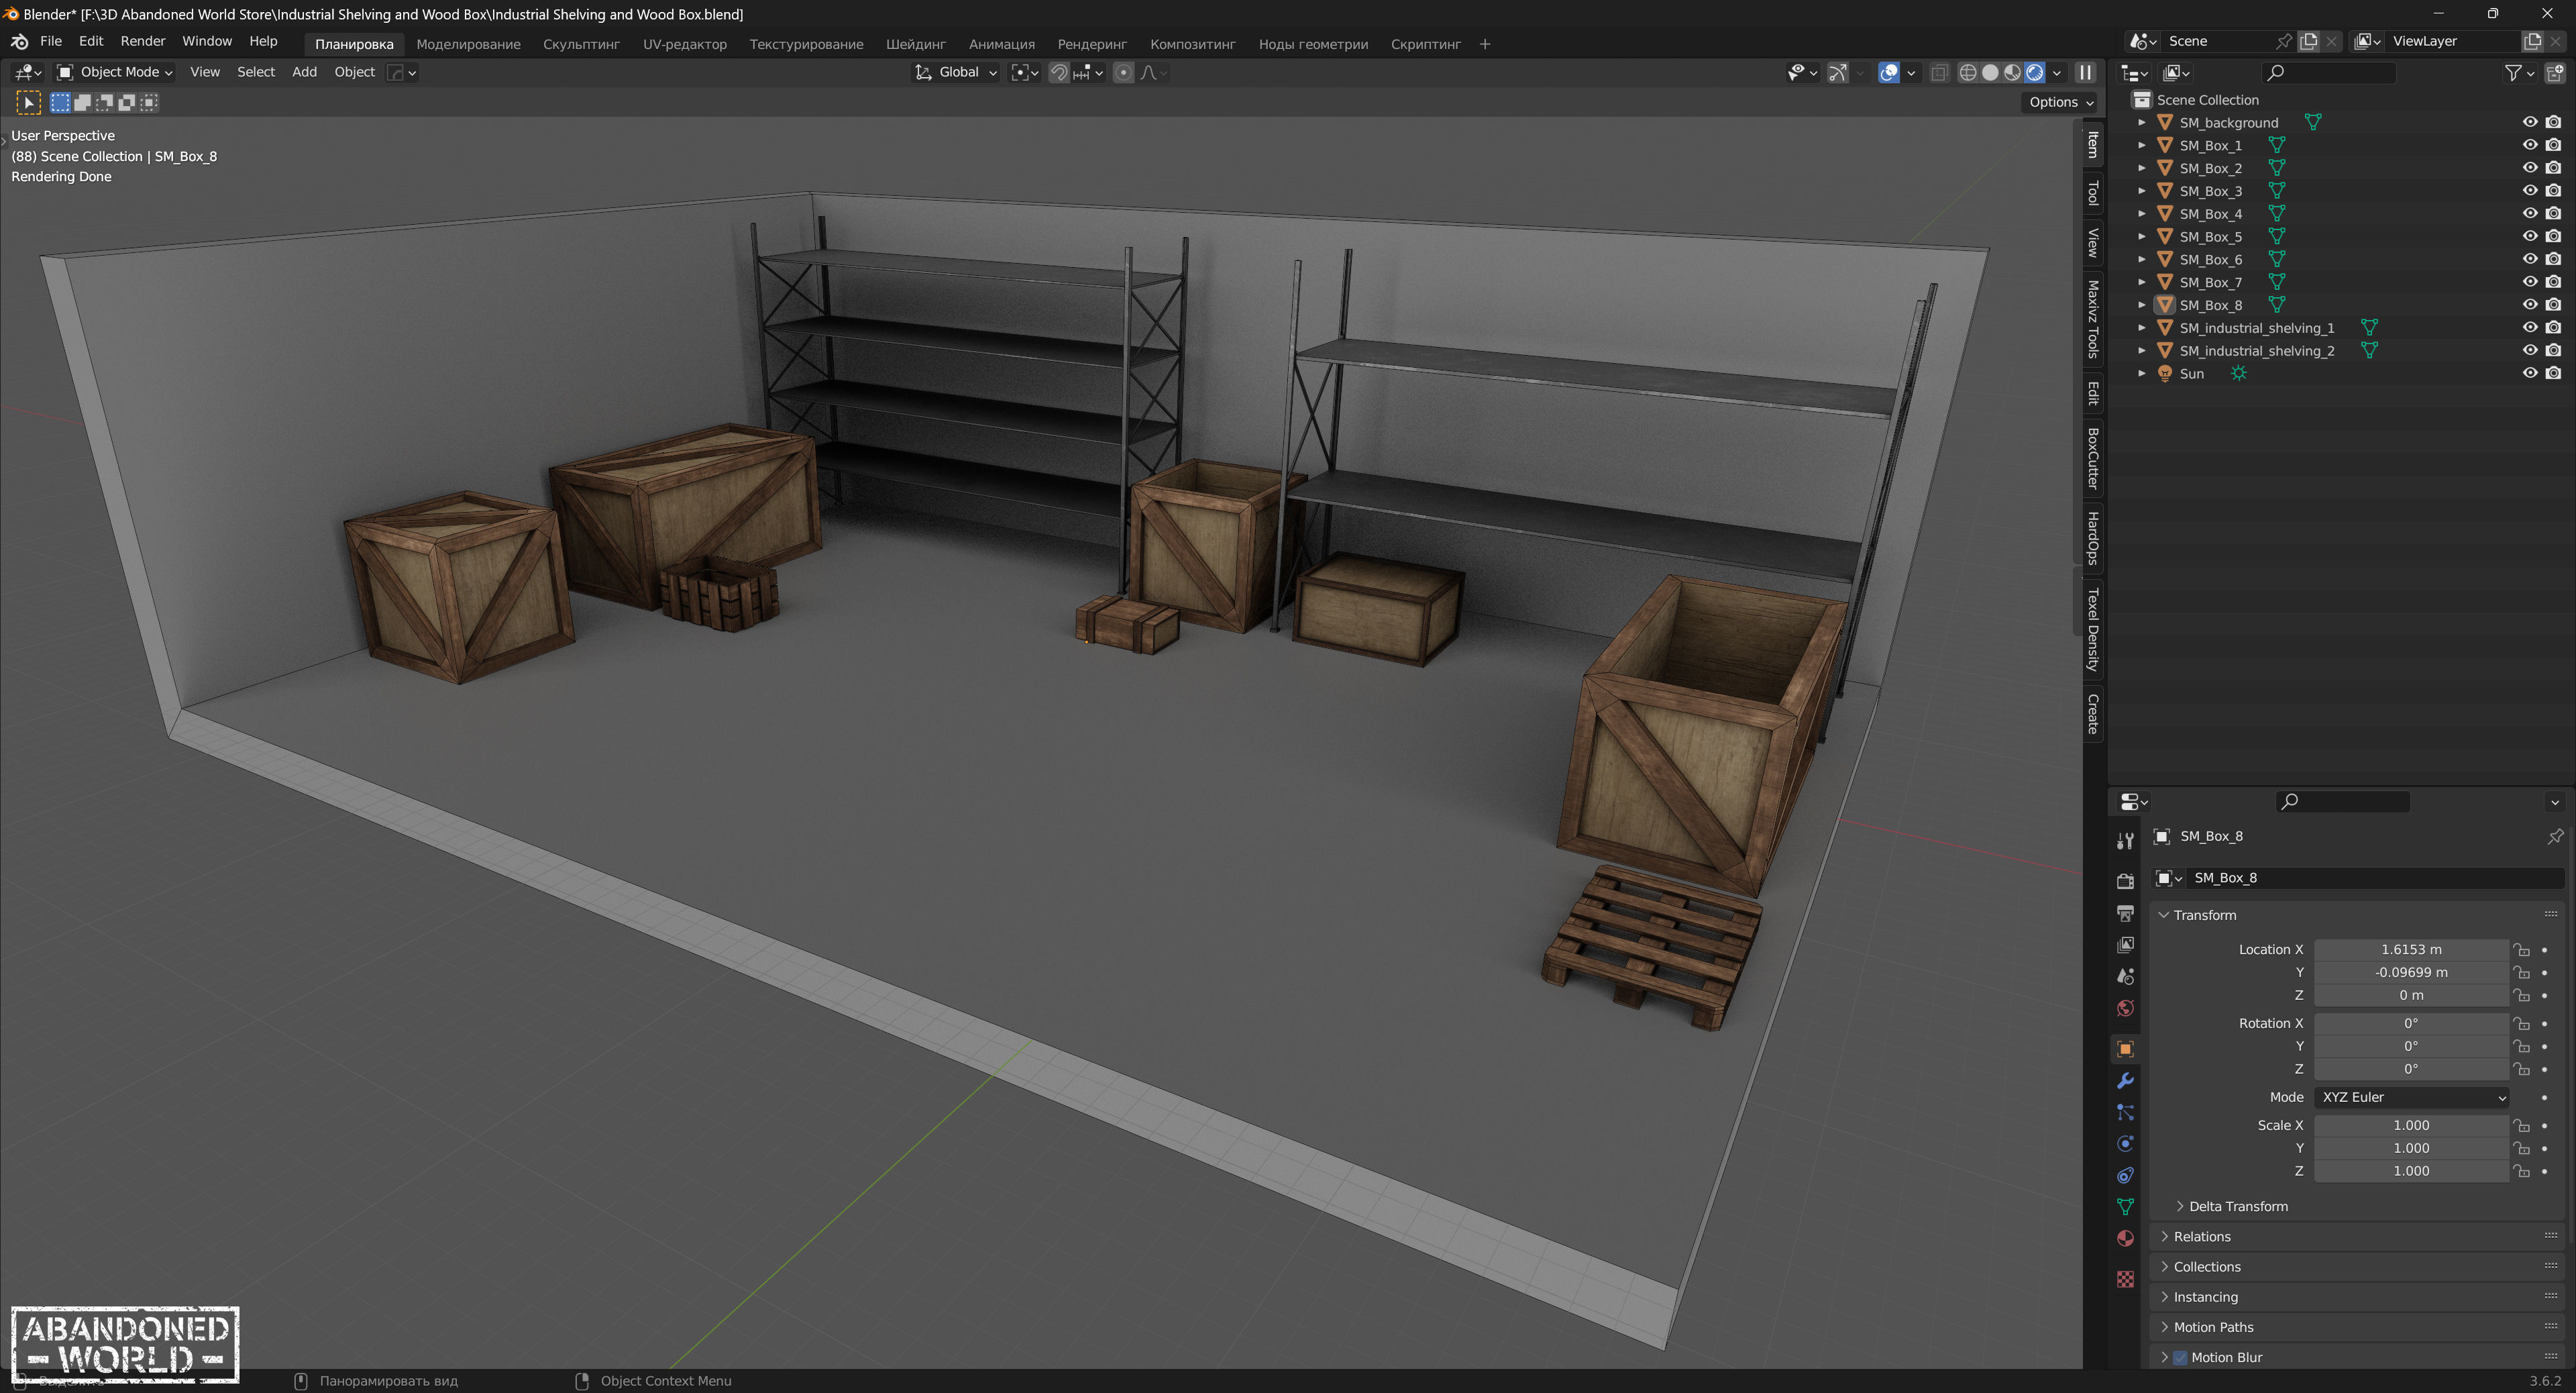
Task: Expand SM_industrial_shelving_2 in the outliner
Action: click(2142, 350)
